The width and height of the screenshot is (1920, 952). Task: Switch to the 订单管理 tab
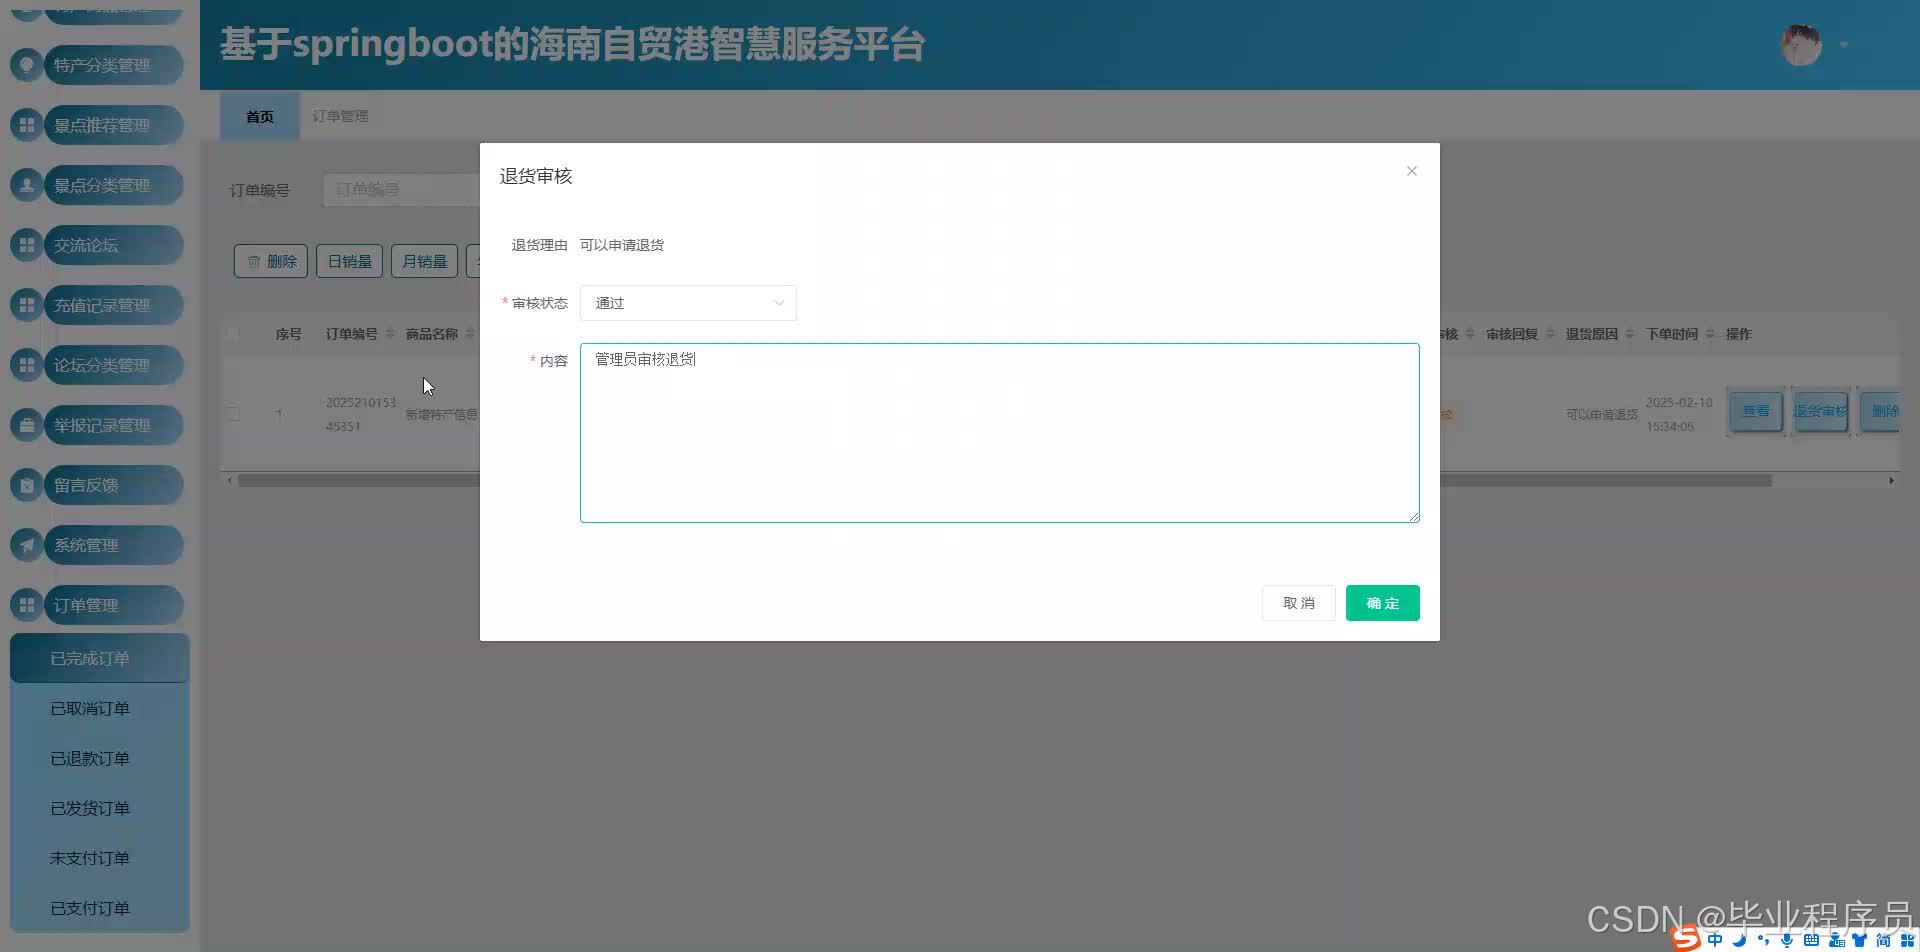point(340,116)
